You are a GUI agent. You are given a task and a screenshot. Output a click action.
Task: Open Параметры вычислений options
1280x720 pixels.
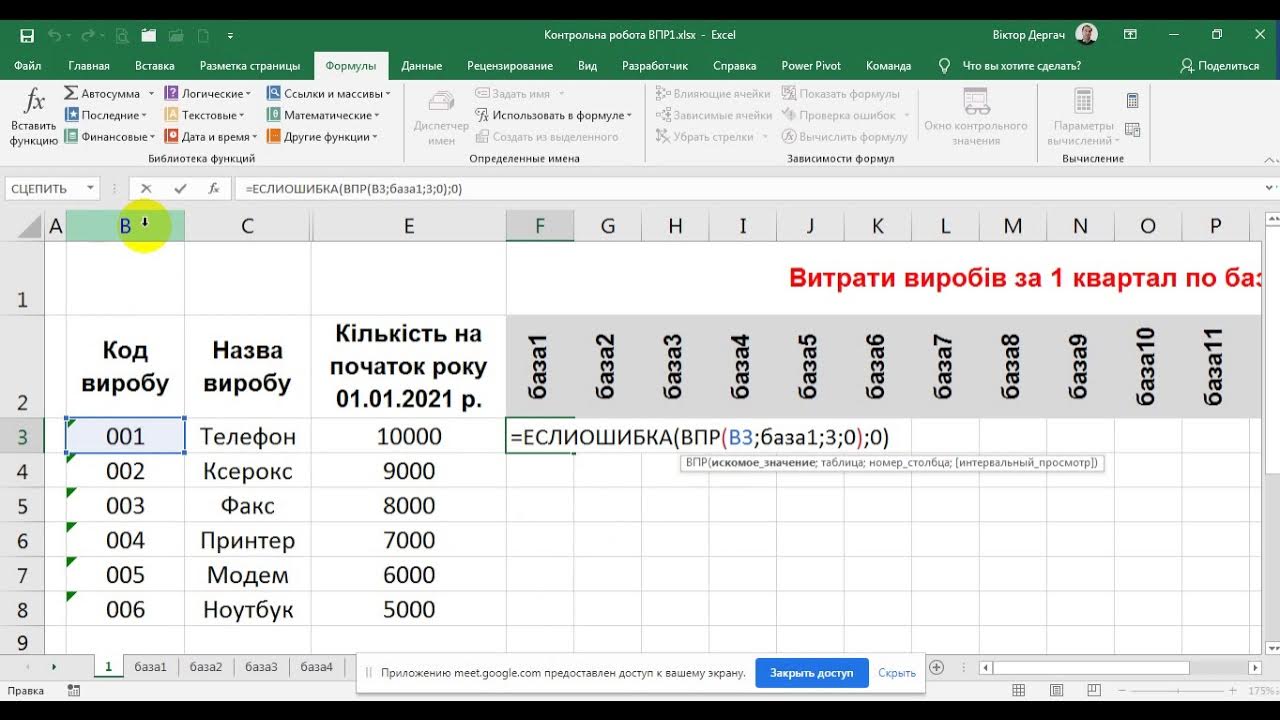tap(1083, 117)
